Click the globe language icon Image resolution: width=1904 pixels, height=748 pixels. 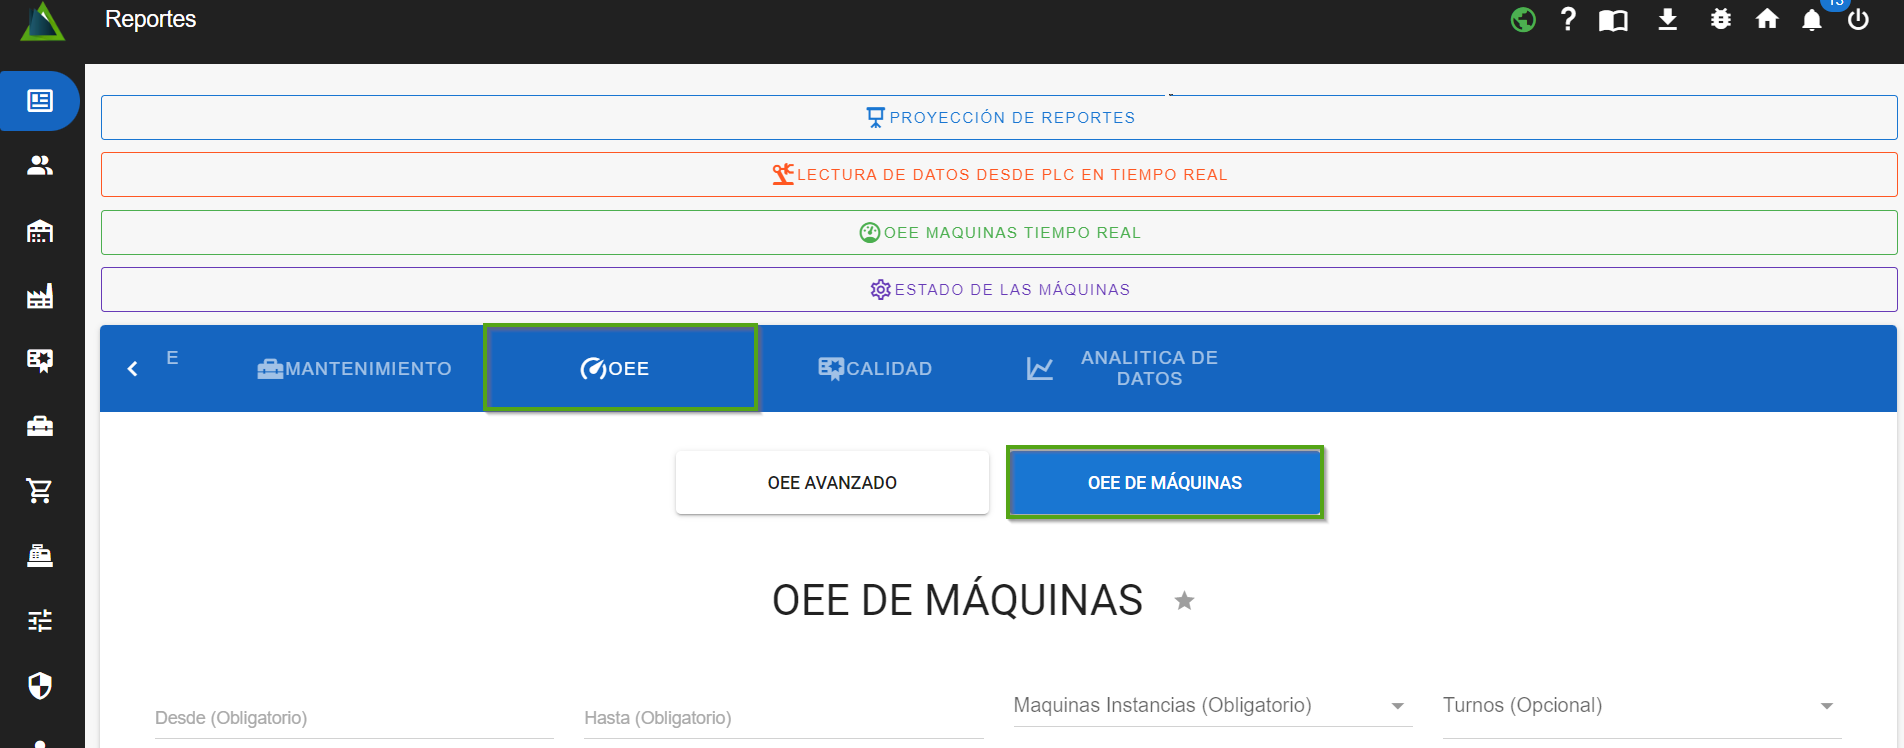pyautogui.click(x=1522, y=20)
